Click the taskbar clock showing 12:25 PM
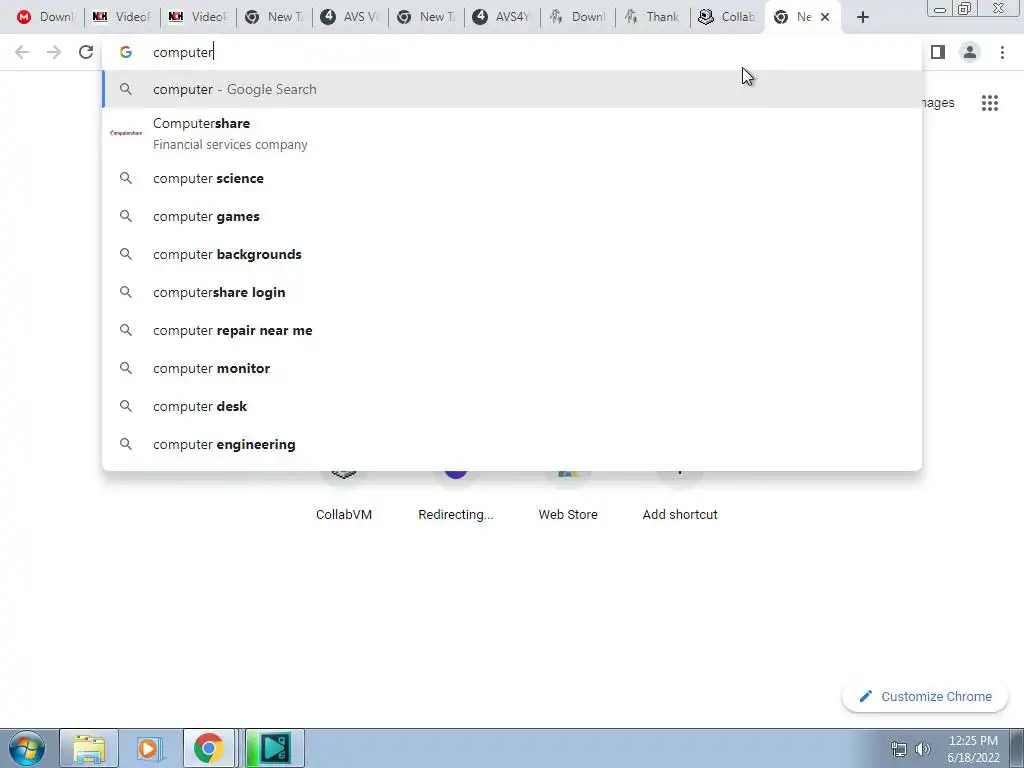The image size is (1024, 768). (974, 749)
